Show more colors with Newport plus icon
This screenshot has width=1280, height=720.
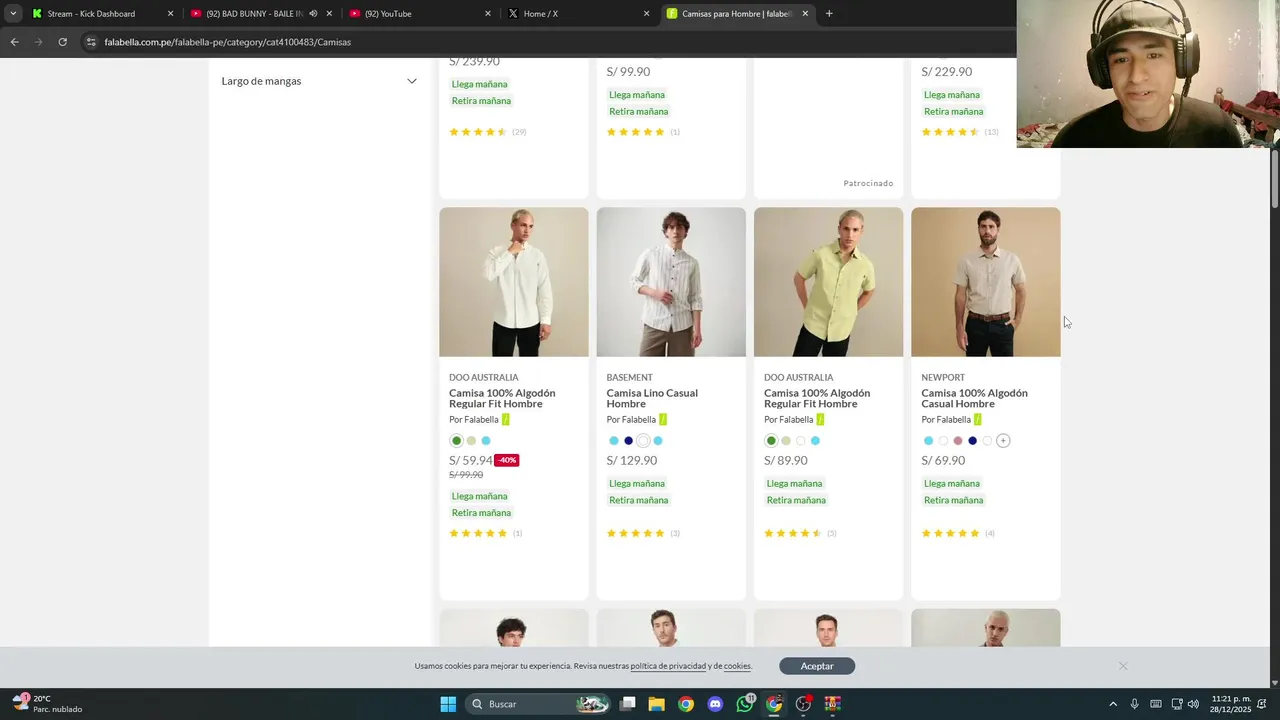[1003, 441]
